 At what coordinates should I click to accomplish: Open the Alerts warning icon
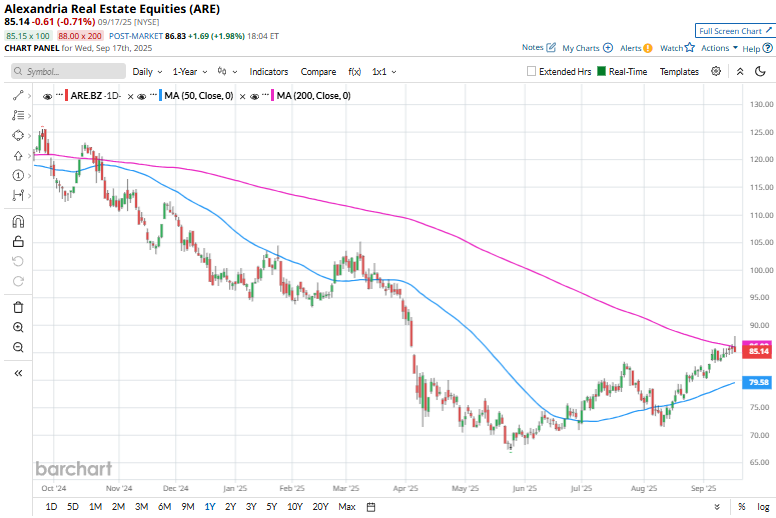(x=648, y=48)
